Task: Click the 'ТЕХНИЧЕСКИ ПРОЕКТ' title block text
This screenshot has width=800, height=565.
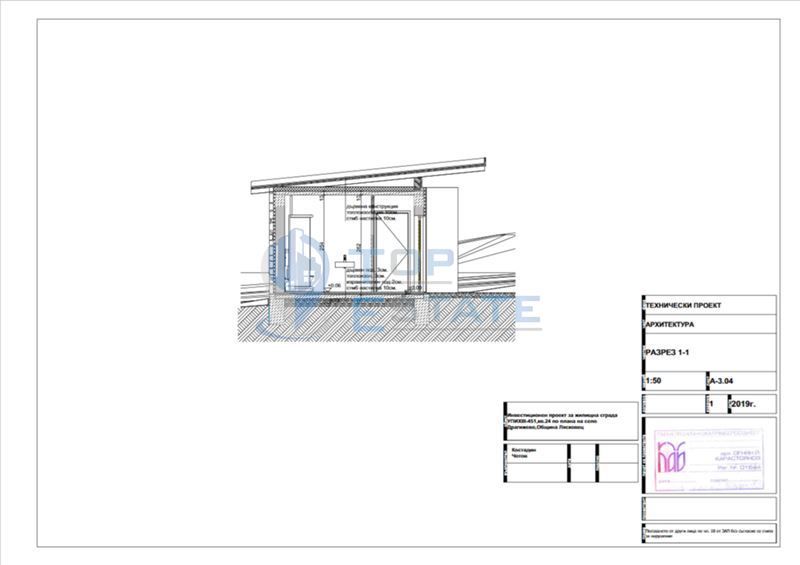Action: point(683,305)
